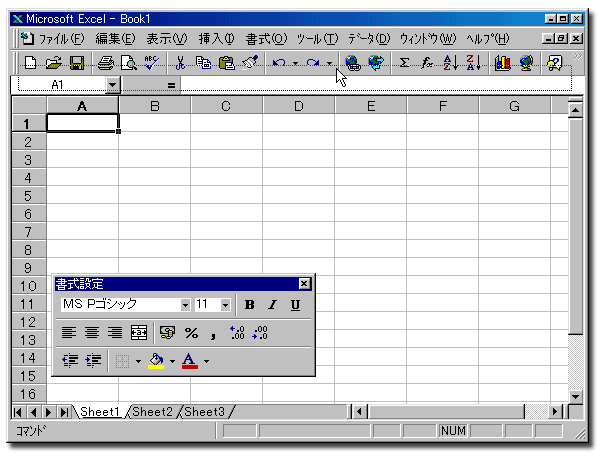Expand the borders dropdown arrow

(x=139, y=361)
